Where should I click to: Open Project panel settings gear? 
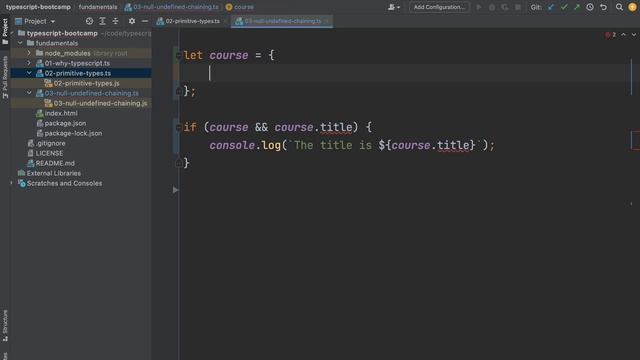pos(132,21)
